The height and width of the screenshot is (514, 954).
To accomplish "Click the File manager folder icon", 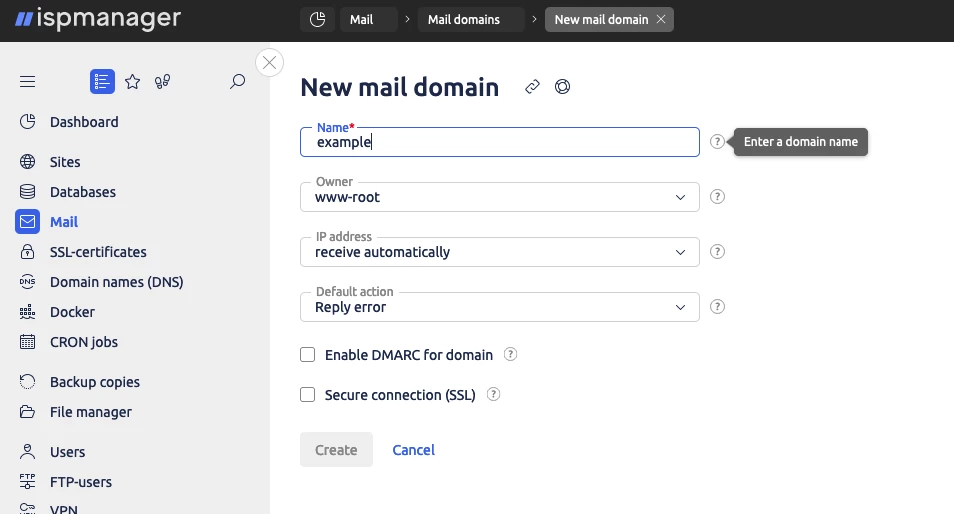I will (27, 412).
